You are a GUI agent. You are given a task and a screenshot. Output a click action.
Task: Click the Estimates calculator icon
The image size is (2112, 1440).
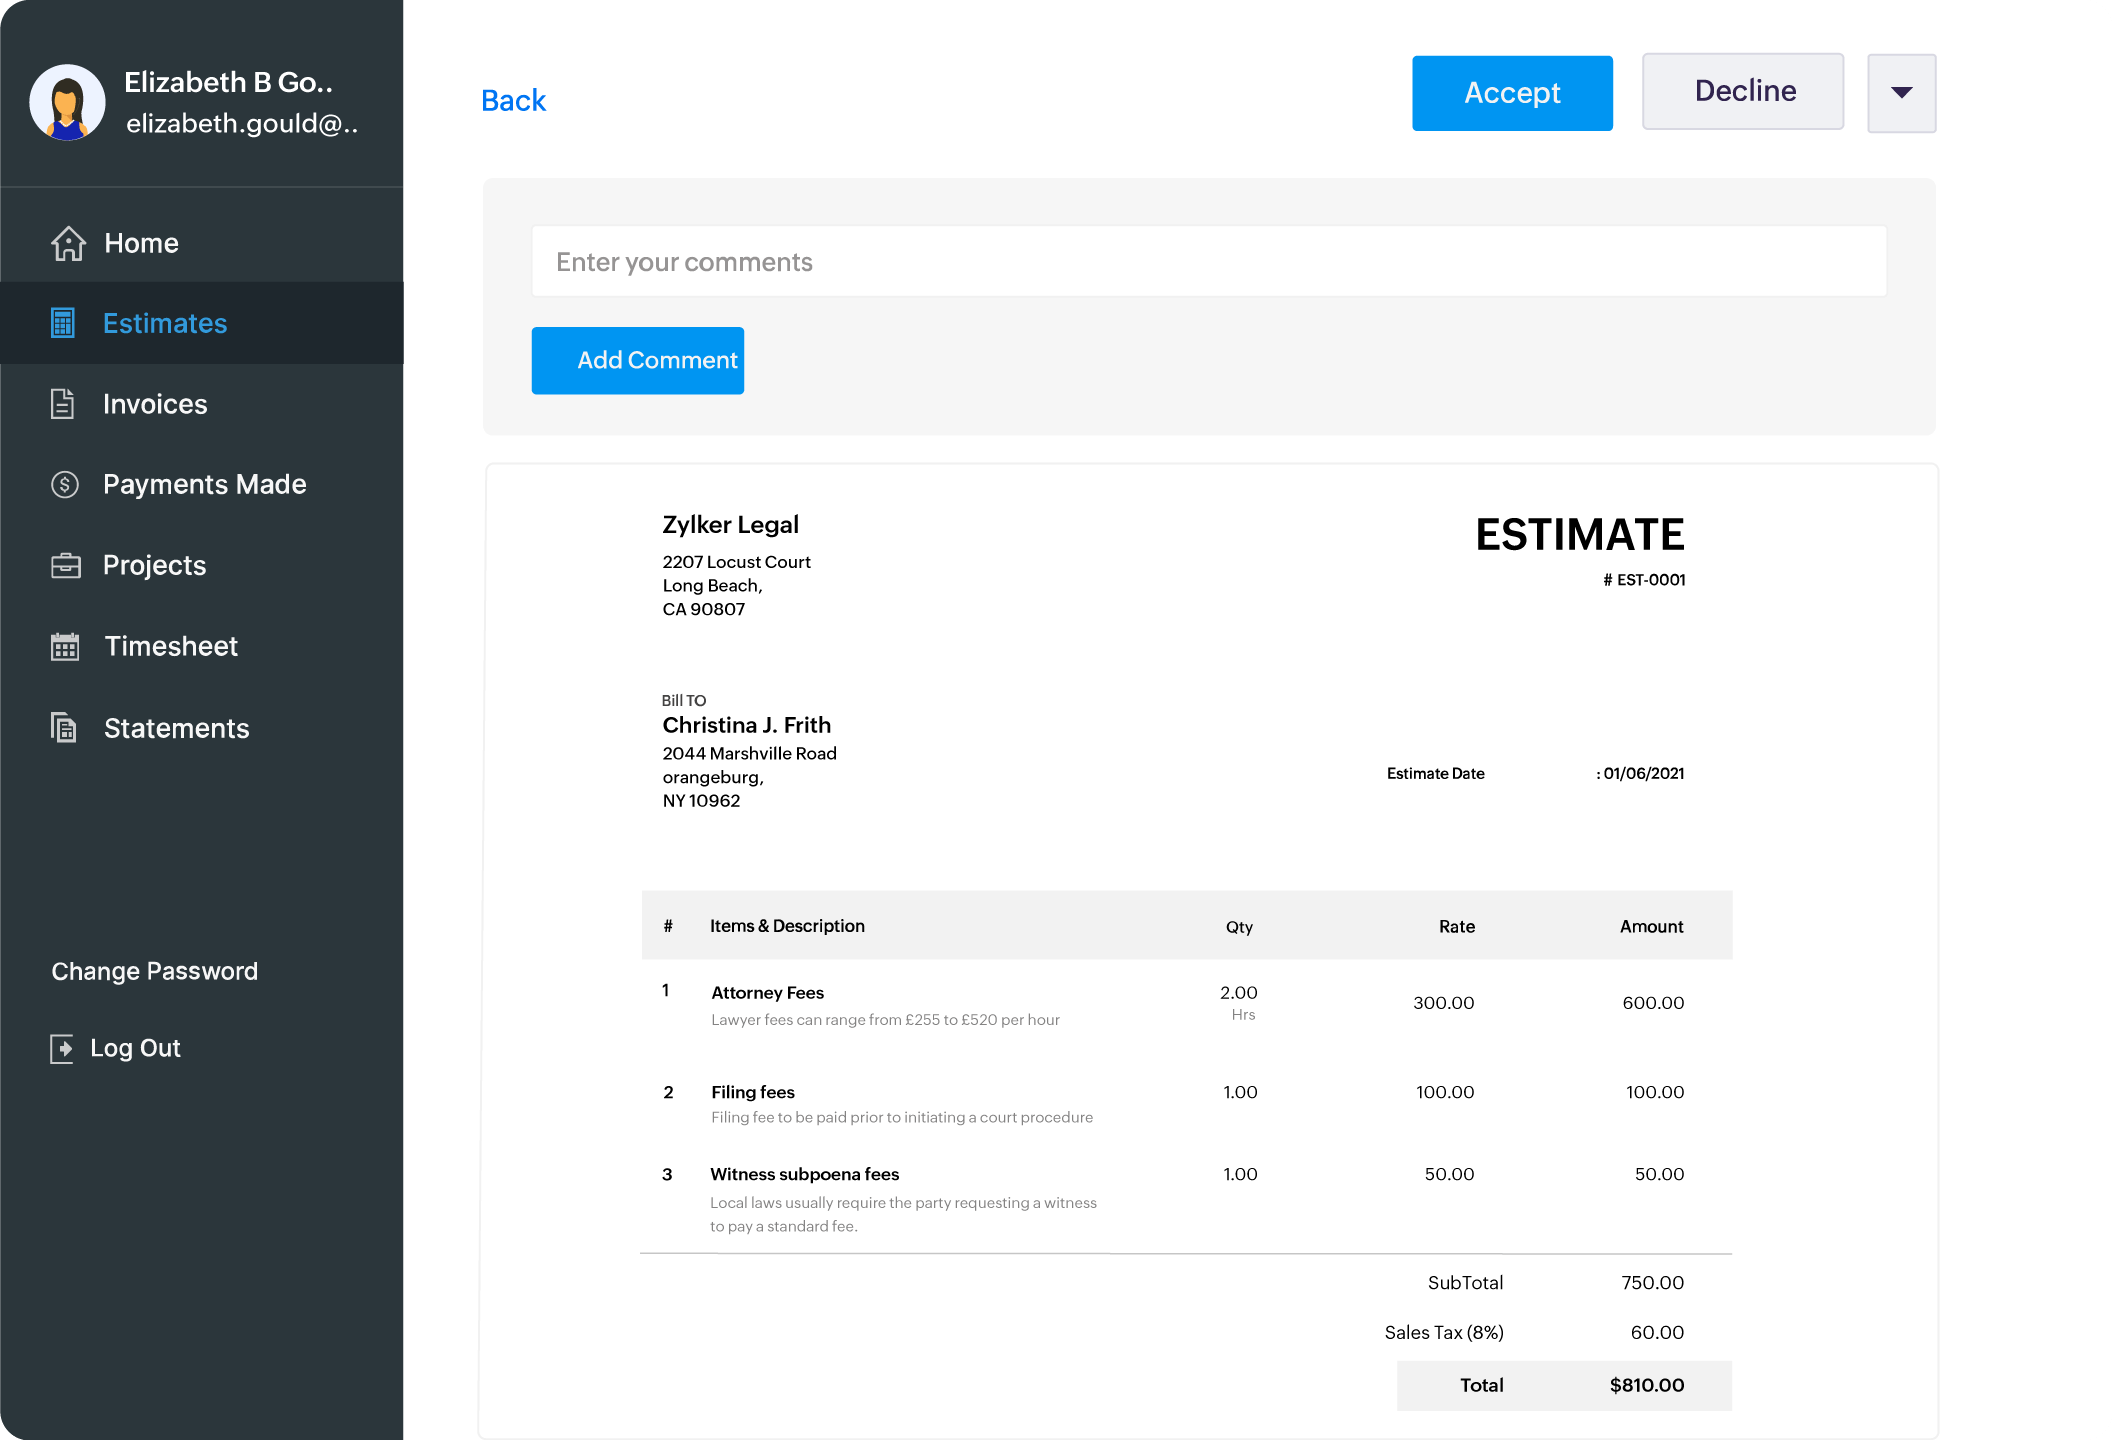tap(64, 323)
